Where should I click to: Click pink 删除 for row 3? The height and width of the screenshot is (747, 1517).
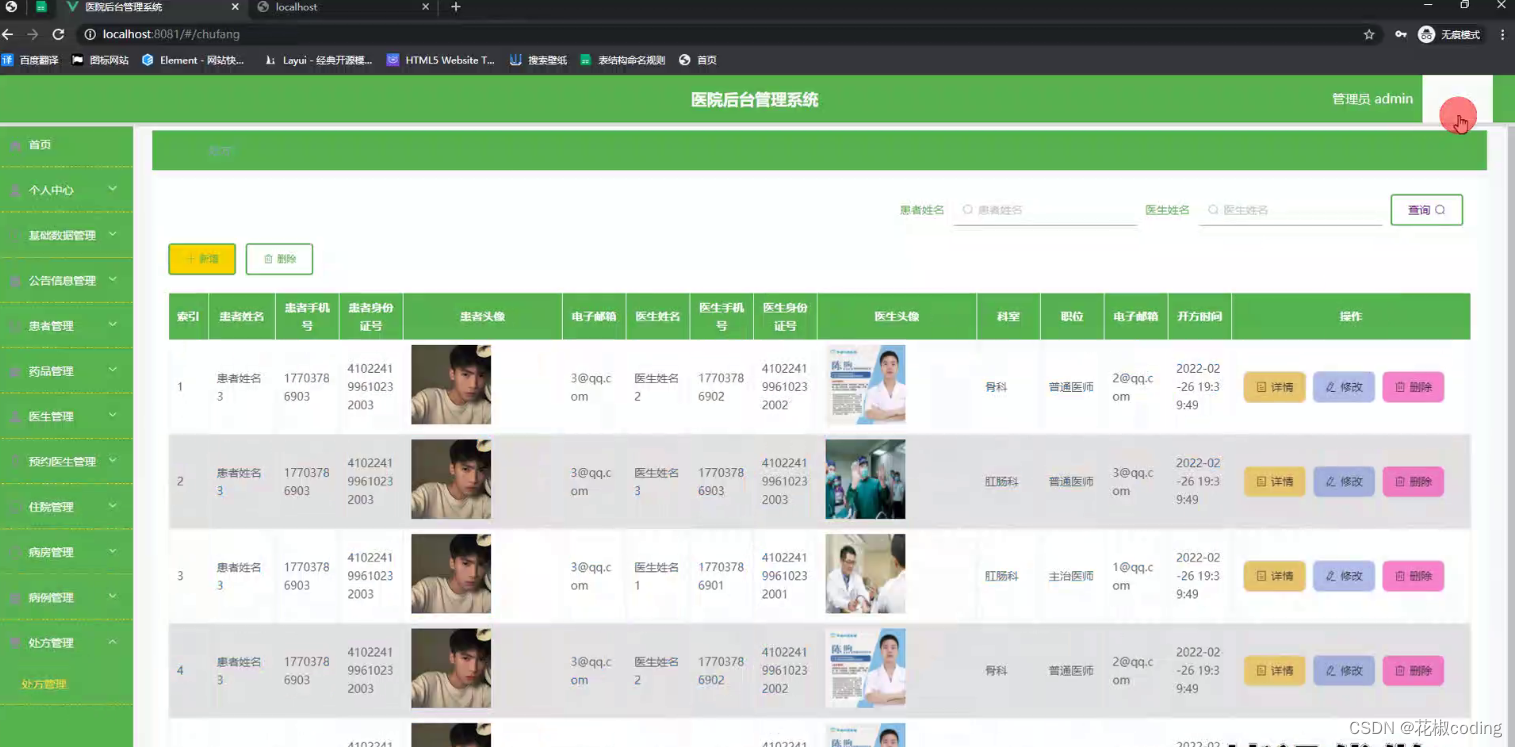coord(1413,576)
